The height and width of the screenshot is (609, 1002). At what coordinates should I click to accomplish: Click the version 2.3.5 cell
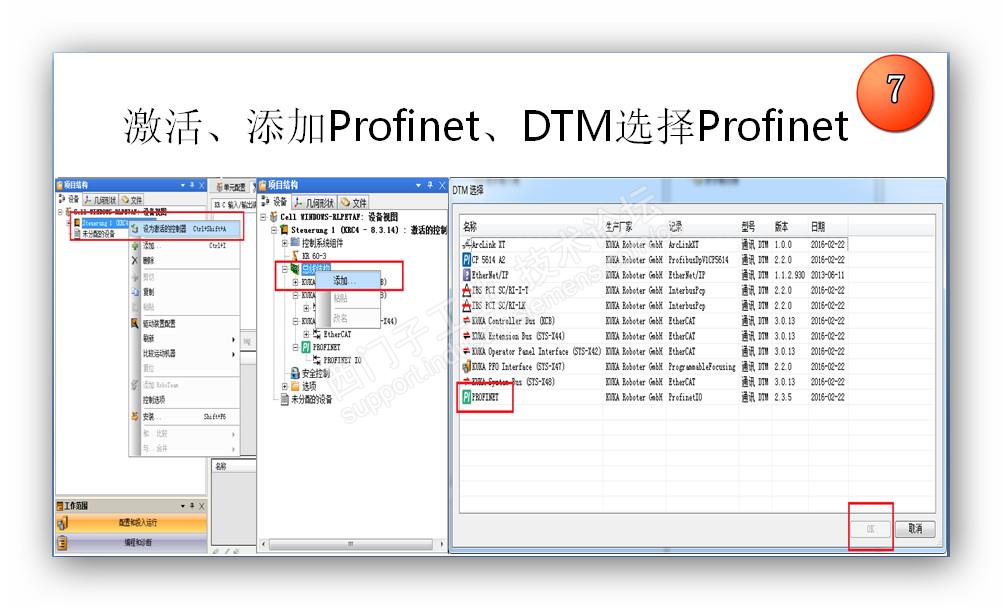coord(783,397)
